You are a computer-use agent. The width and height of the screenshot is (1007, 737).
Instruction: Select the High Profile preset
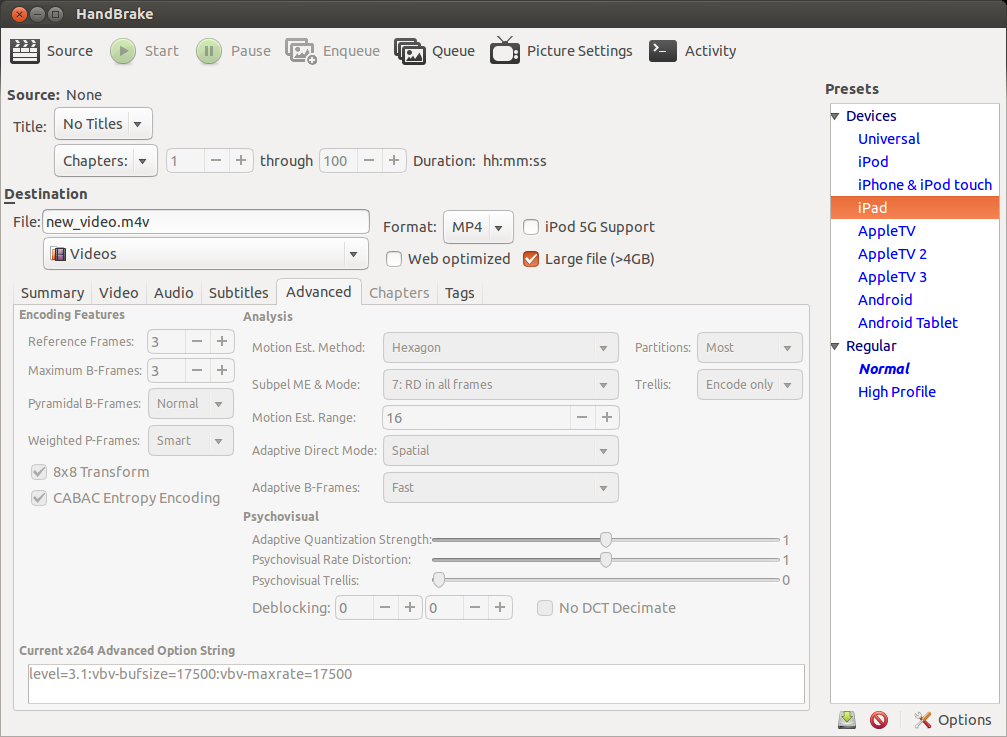(897, 392)
